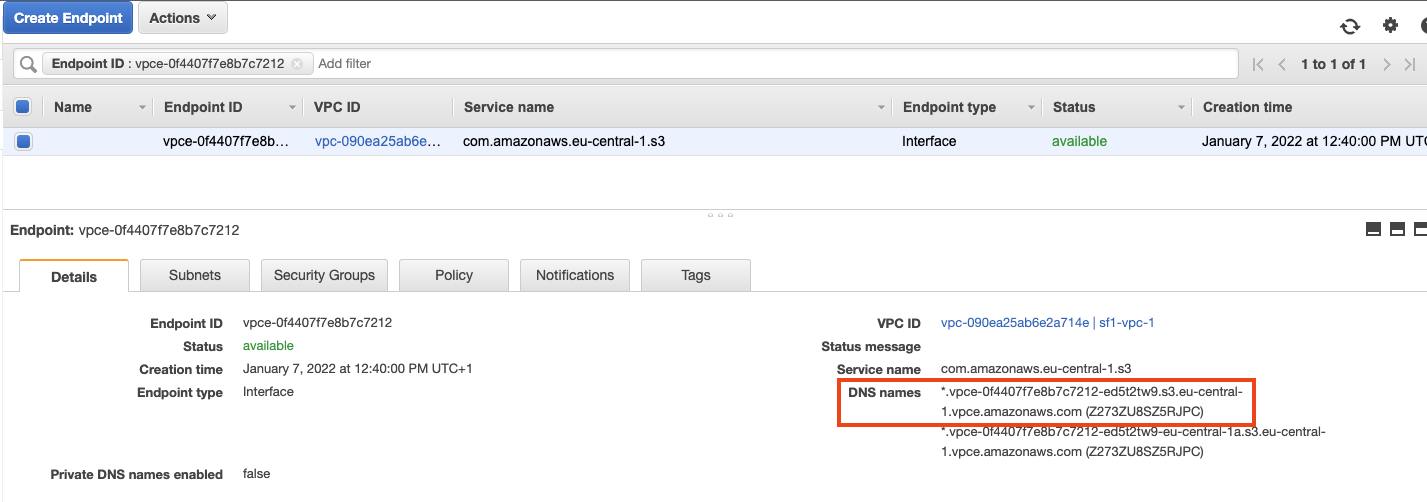The width and height of the screenshot is (1427, 502).
Task: Go to next page of results
Action: (1386, 64)
